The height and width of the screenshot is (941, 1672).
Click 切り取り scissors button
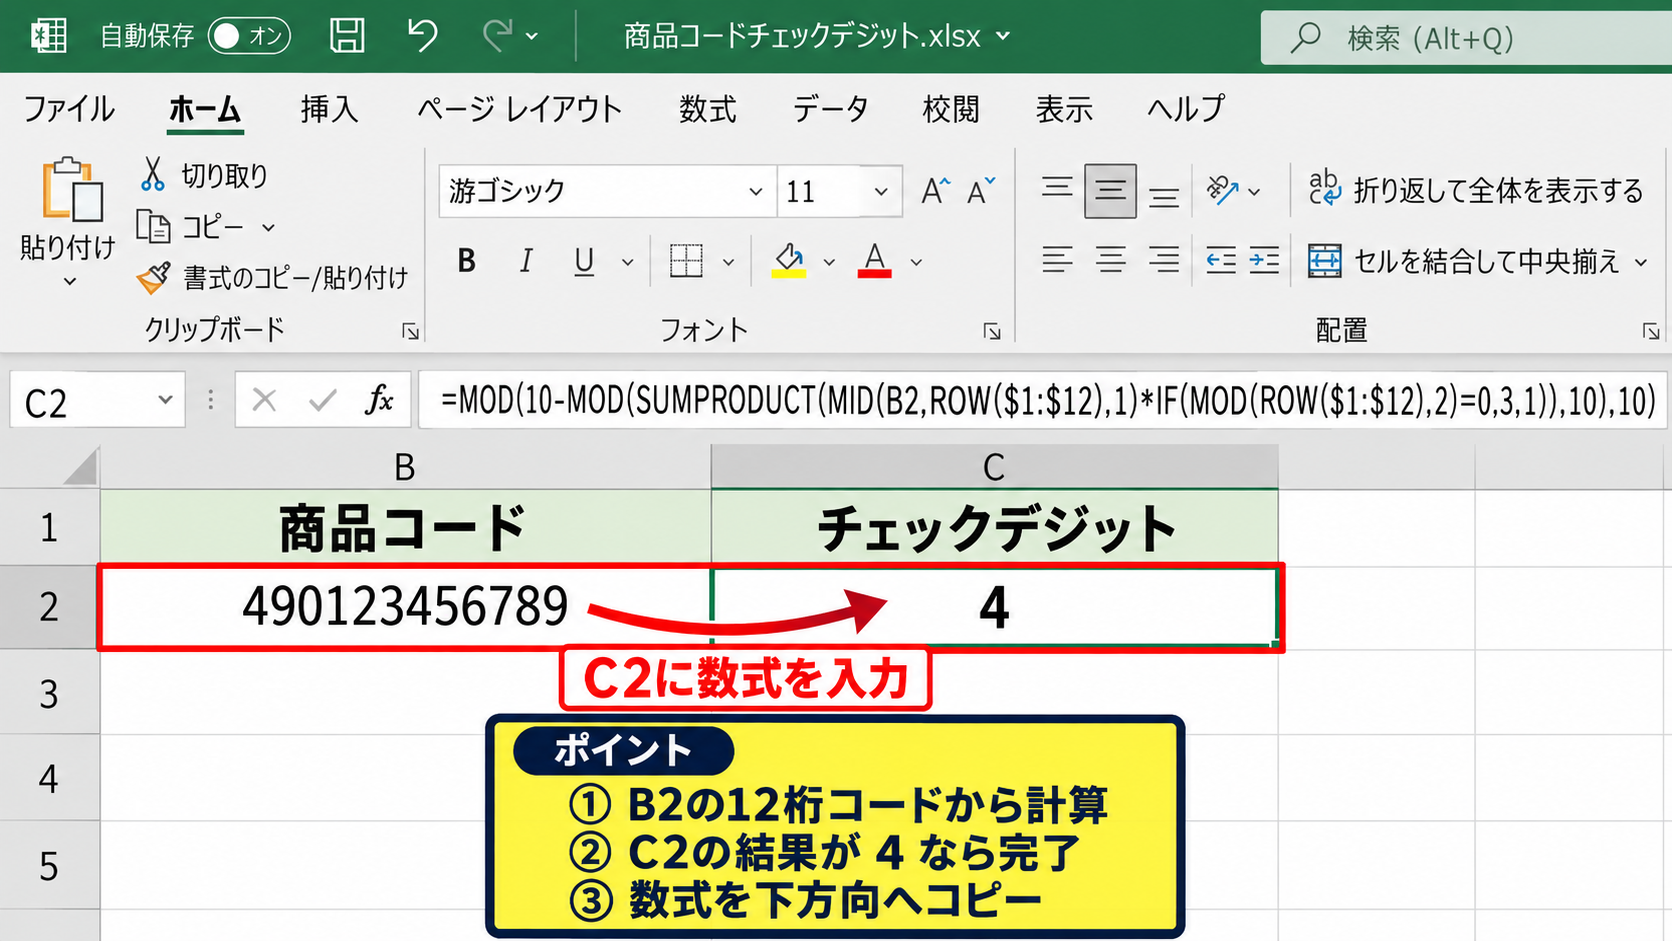204,175
